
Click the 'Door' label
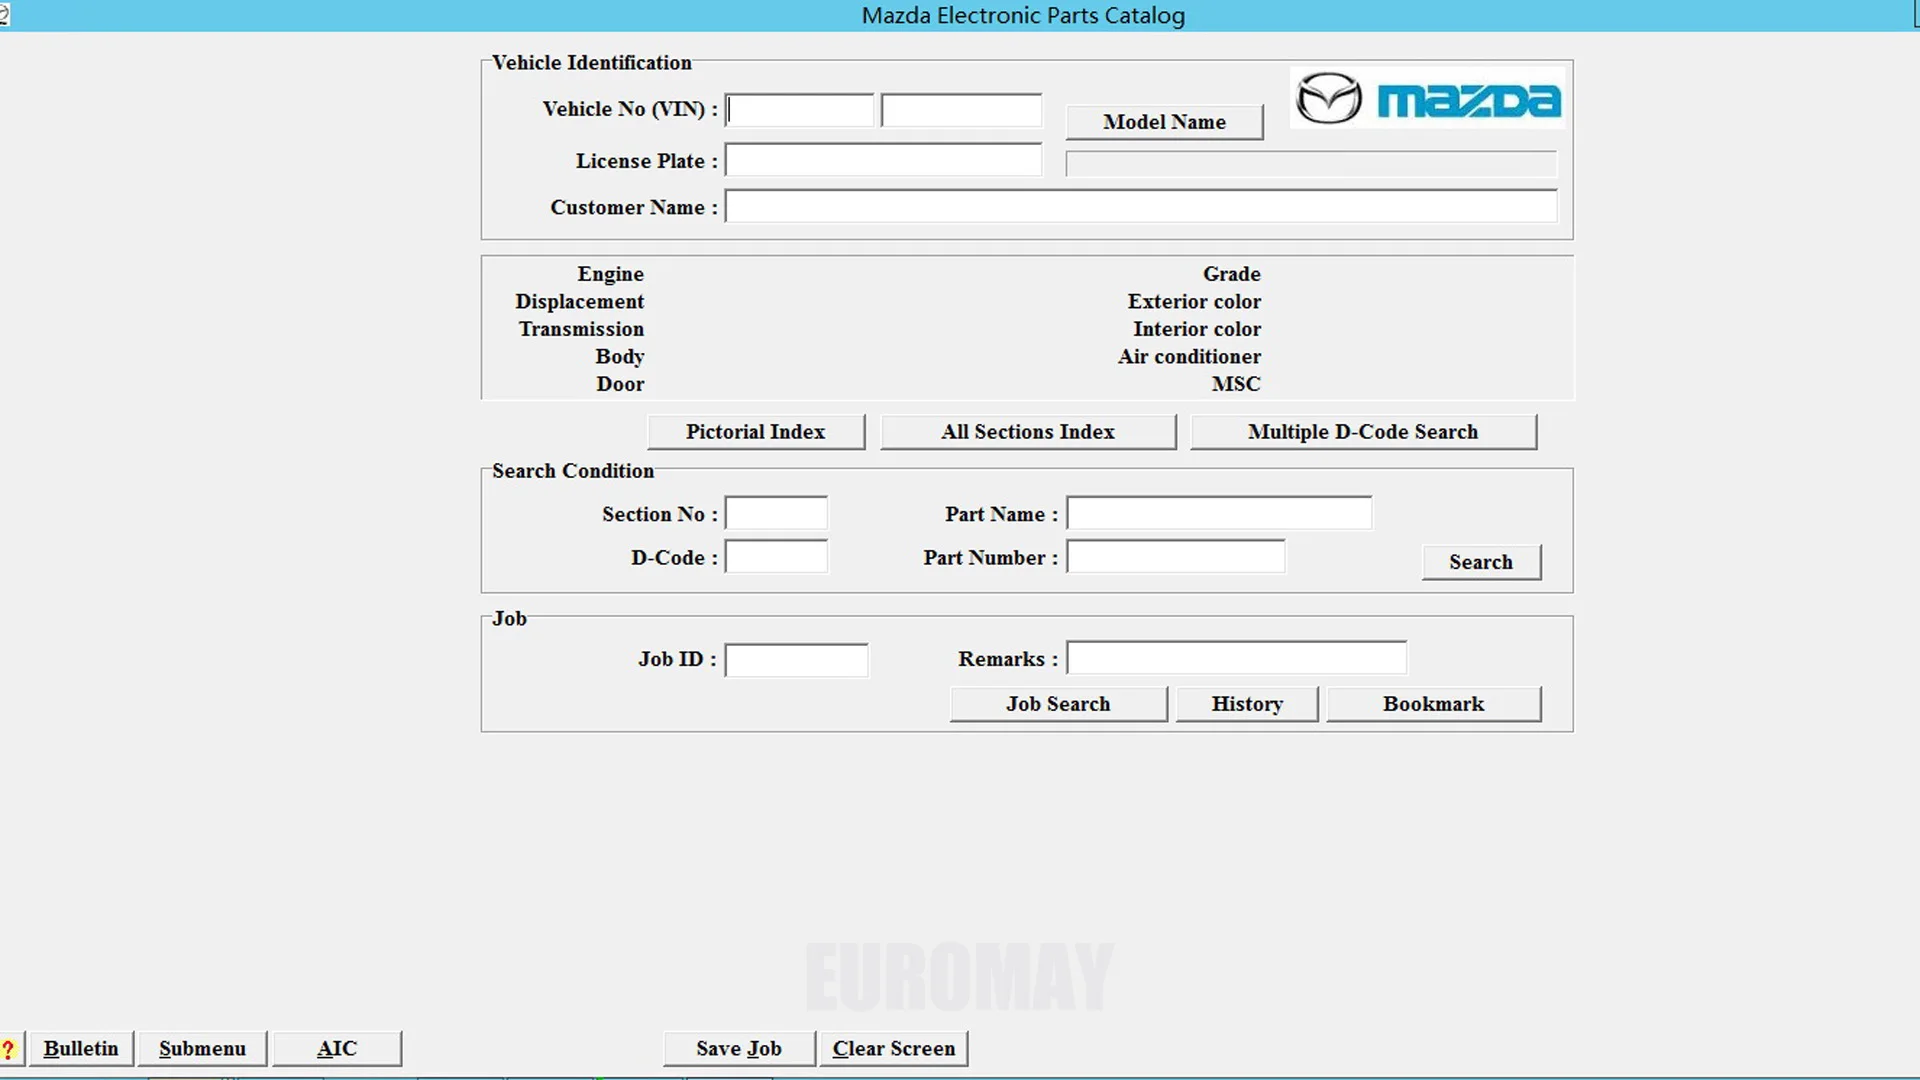[620, 384]
